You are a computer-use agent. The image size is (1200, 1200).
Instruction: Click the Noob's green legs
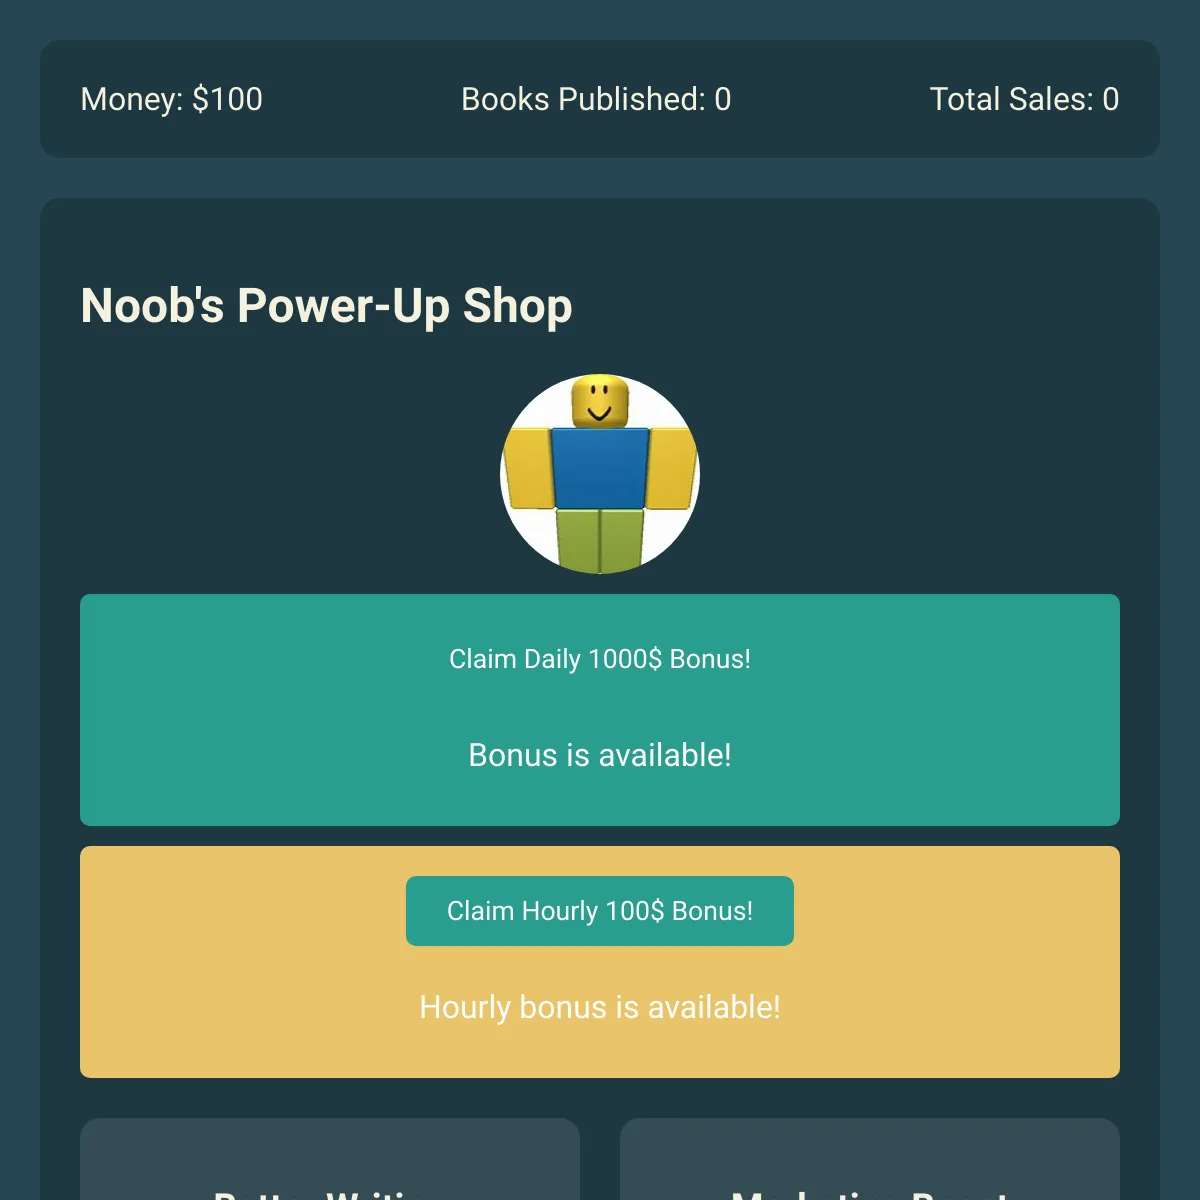coord(600,540)
